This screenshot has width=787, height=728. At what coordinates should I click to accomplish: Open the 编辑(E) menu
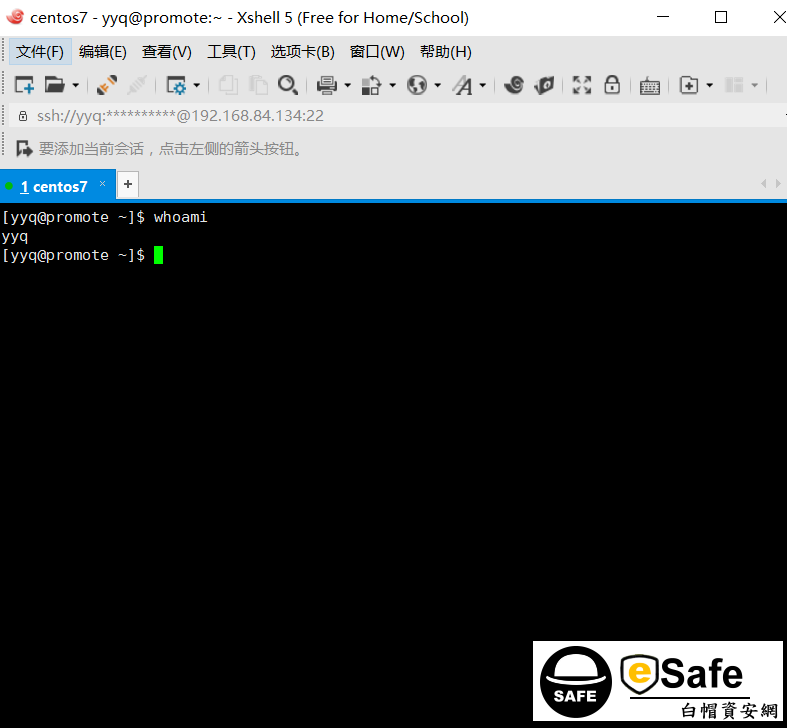point(103,52)
